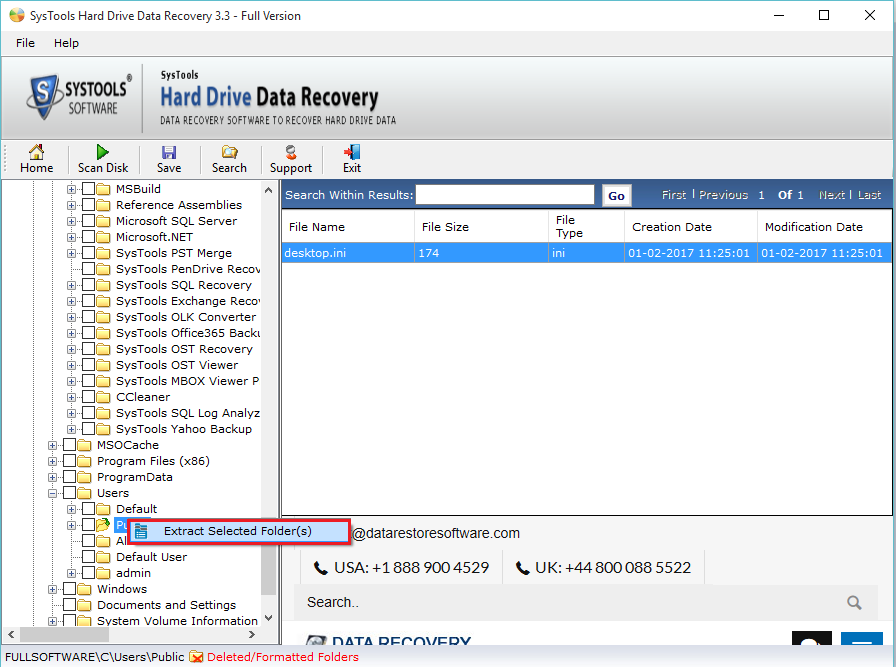
Task: Sort by the File Size column header
Action: click(x=481, y=227)
